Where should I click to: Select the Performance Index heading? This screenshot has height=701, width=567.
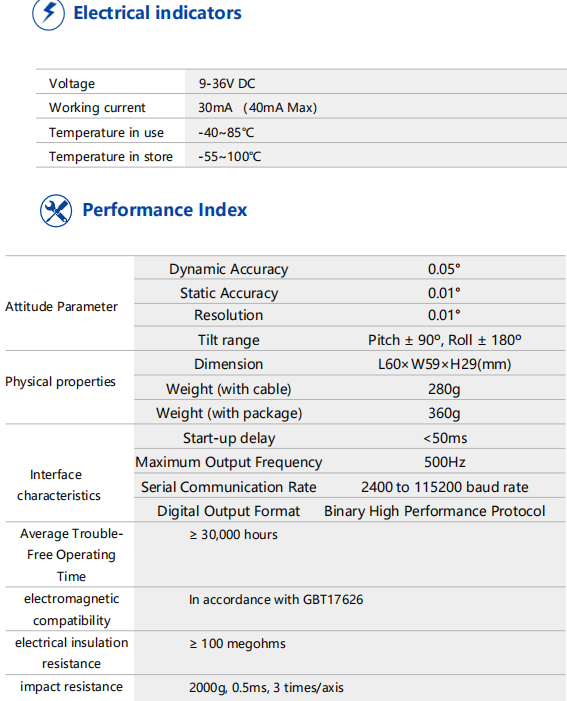pos(165,210)
